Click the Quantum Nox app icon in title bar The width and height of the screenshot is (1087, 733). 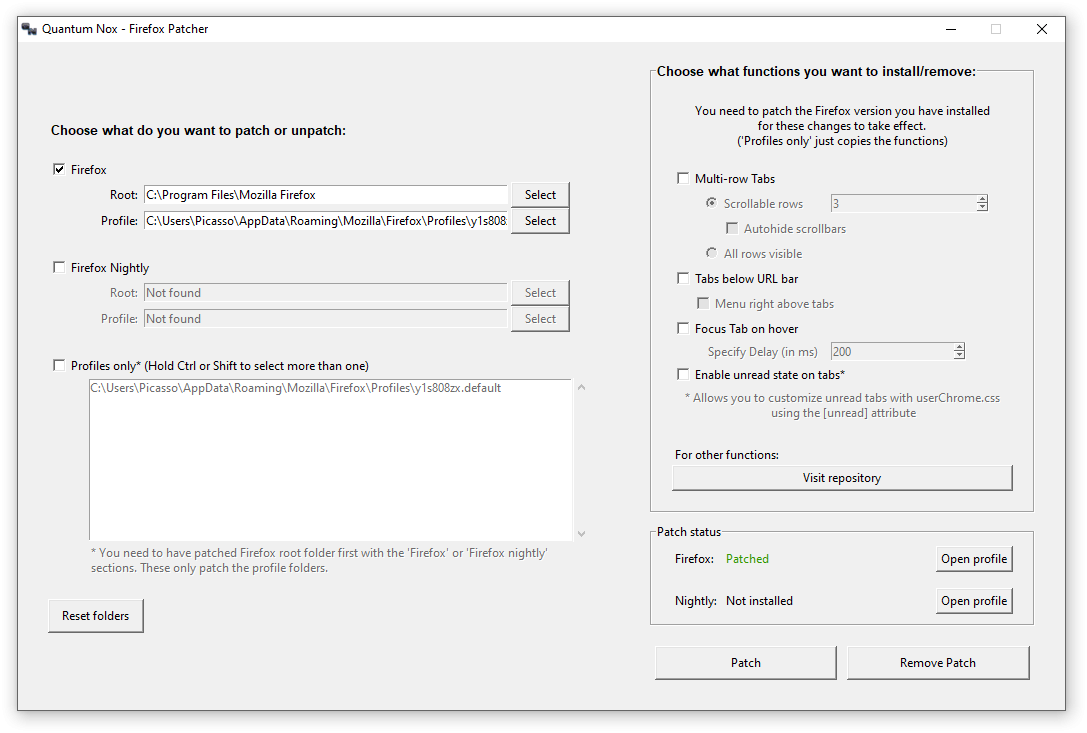[29, 29]
